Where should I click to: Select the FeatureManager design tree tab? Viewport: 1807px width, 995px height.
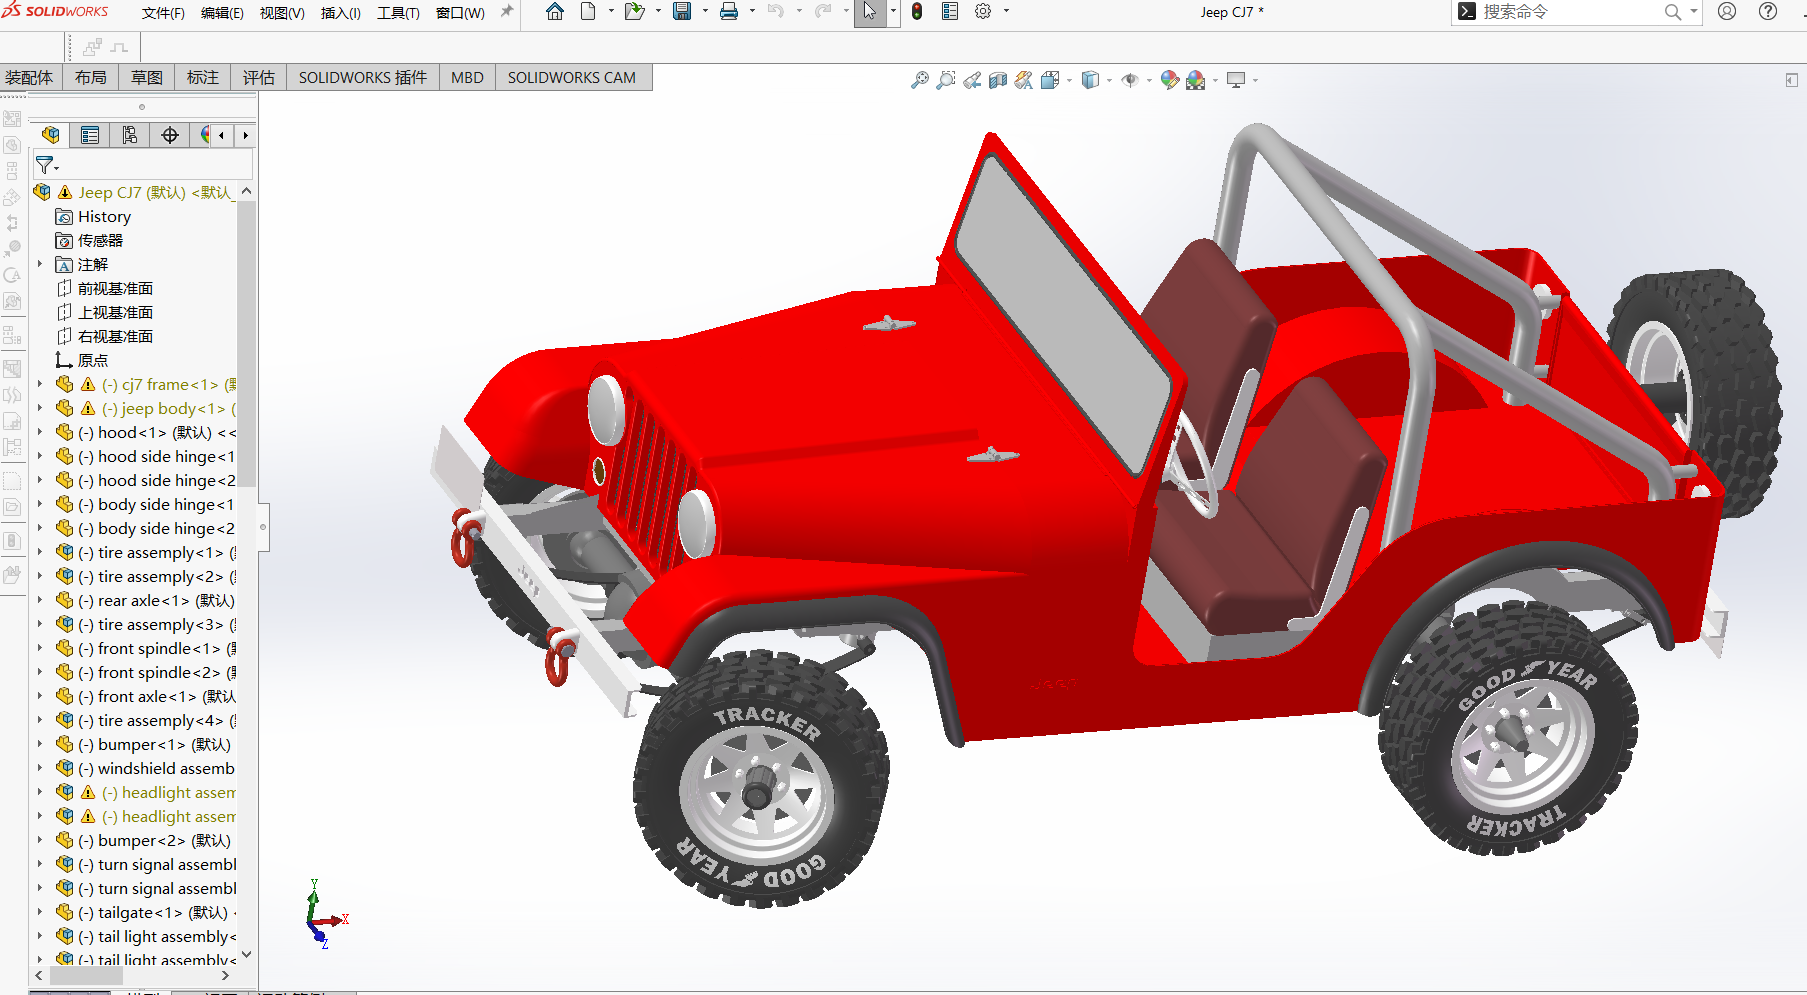[50, 135]
